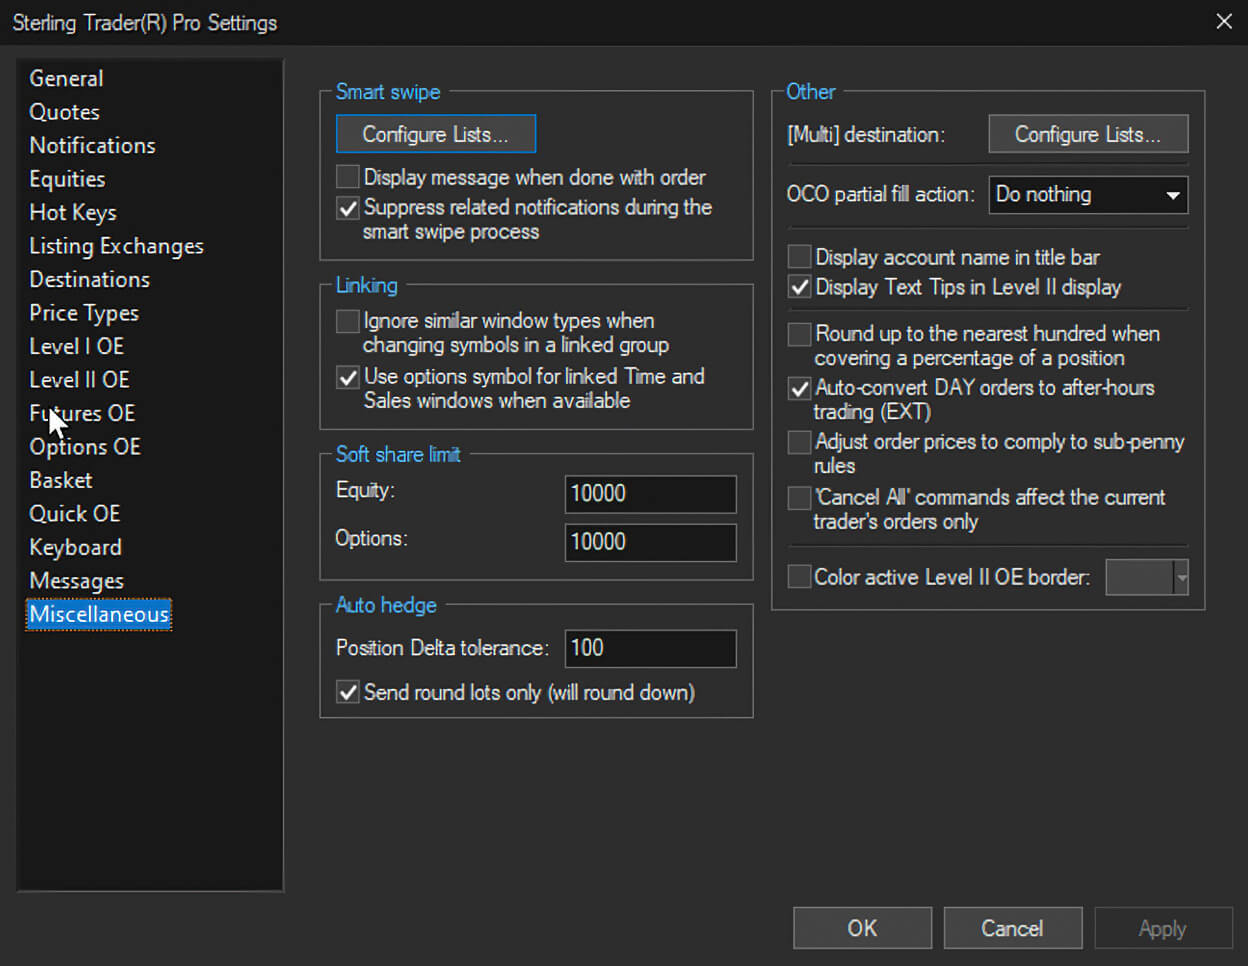Select Quotes in the settings list
This screenshot has width=1248, height=966.
point(64,112)
